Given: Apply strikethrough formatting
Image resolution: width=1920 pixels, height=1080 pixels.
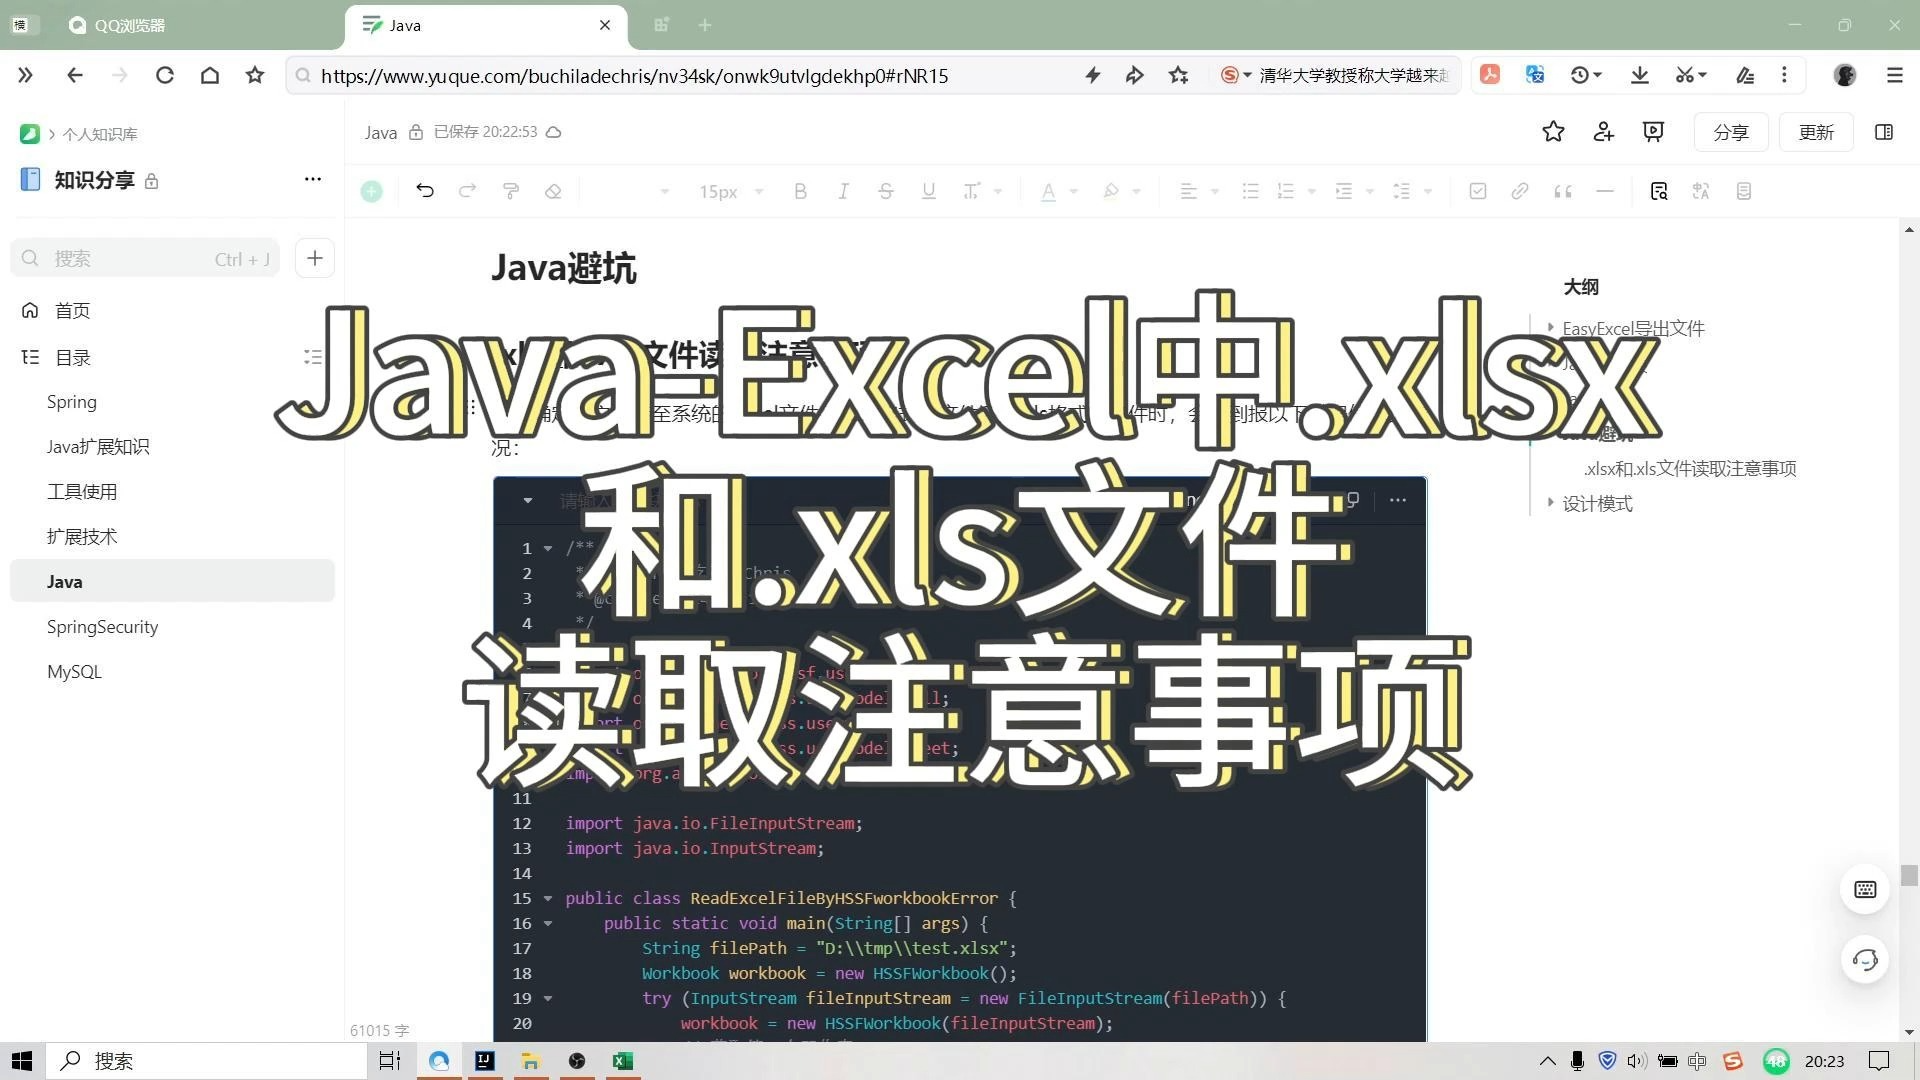Looking at the screenshot, I should [x=886, y=191].
